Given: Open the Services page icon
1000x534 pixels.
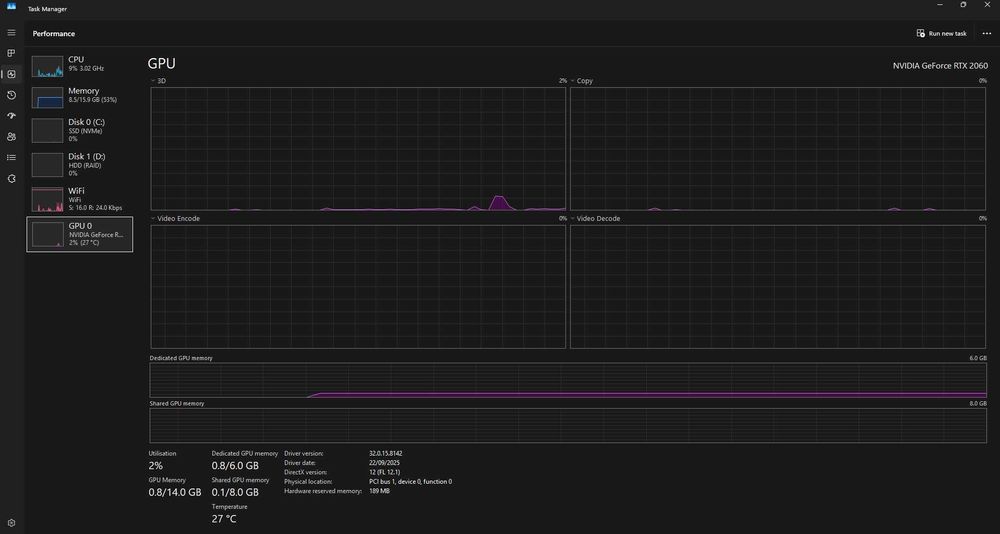Looking at the screenshot, I should click(11, 178).
